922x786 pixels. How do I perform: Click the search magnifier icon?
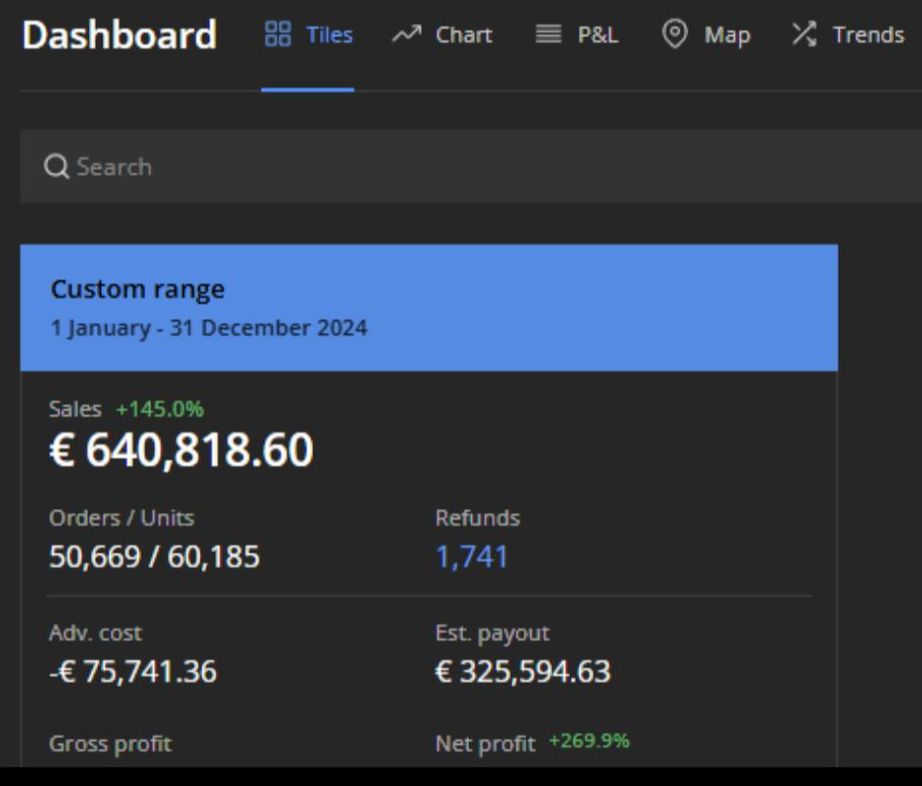(56, 166)
